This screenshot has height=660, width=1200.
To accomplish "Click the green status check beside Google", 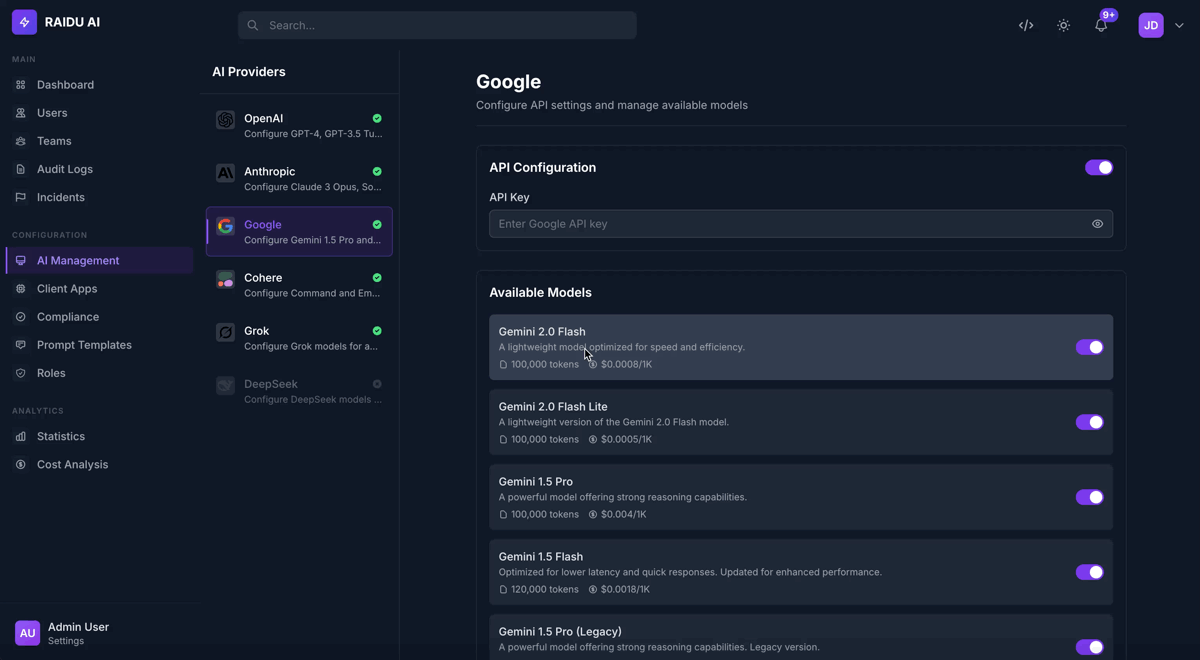I will (x=377, y=225).
